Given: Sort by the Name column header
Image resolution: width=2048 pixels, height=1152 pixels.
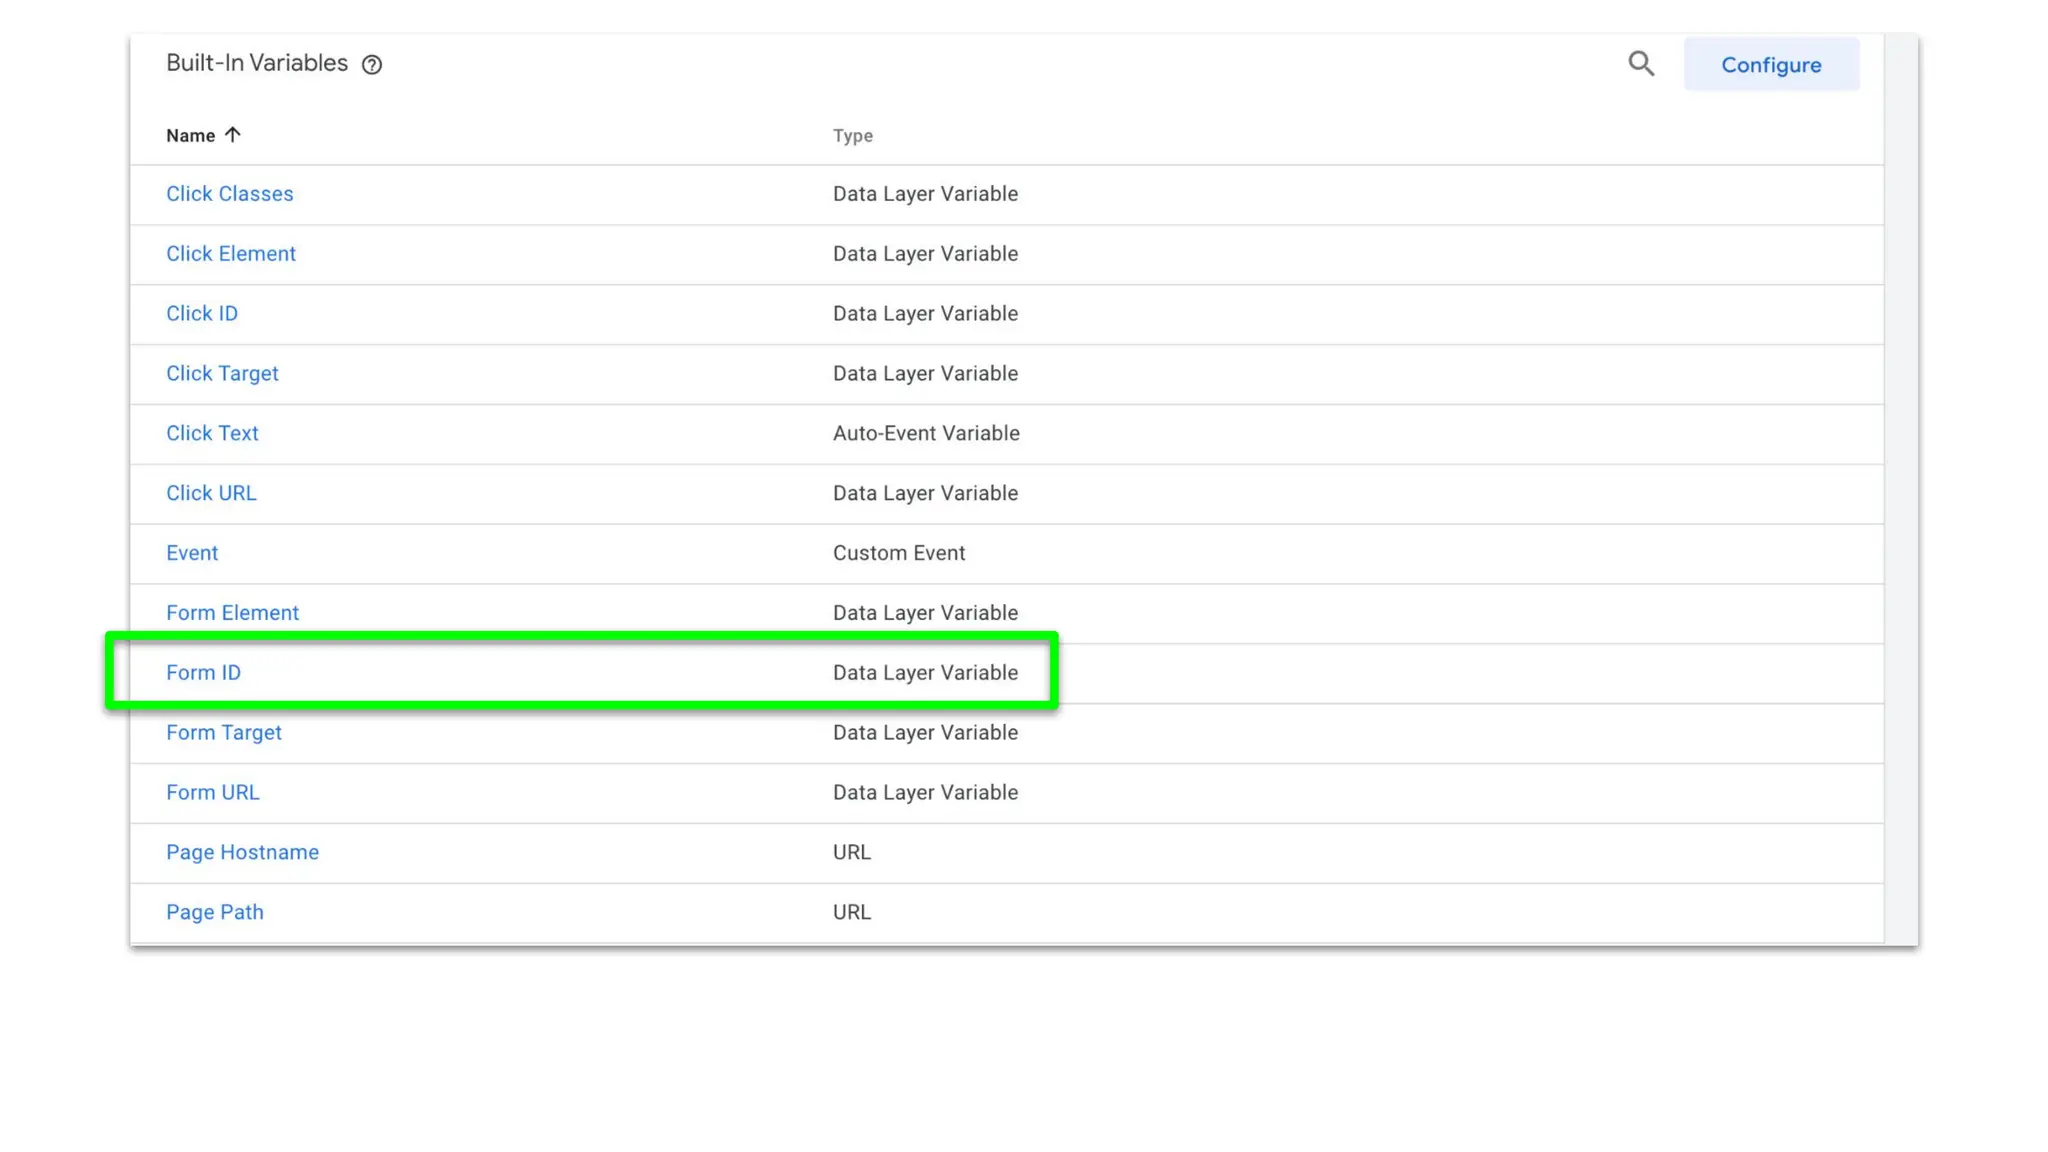Looking at the screenshot, I should coord(190,136).
